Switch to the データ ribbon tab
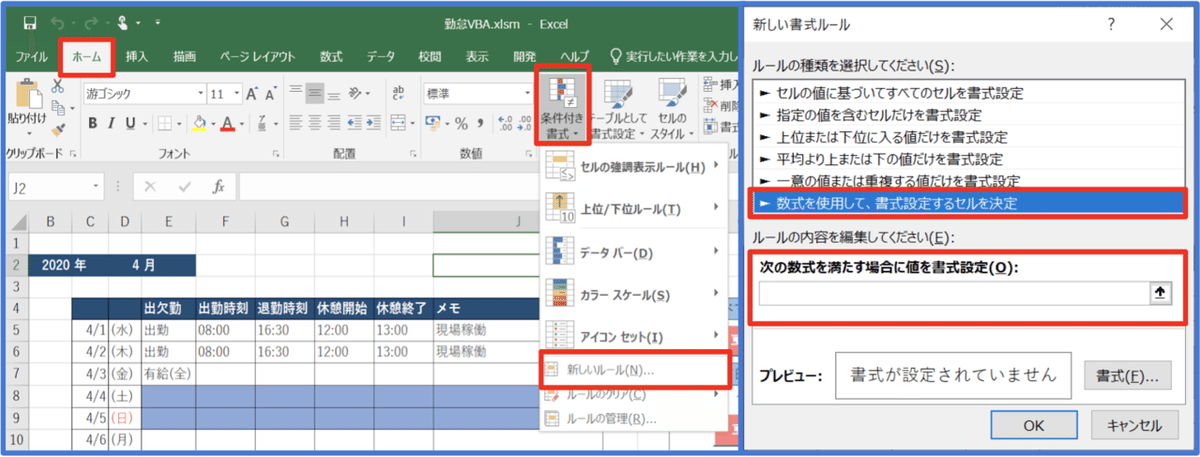 380,56
